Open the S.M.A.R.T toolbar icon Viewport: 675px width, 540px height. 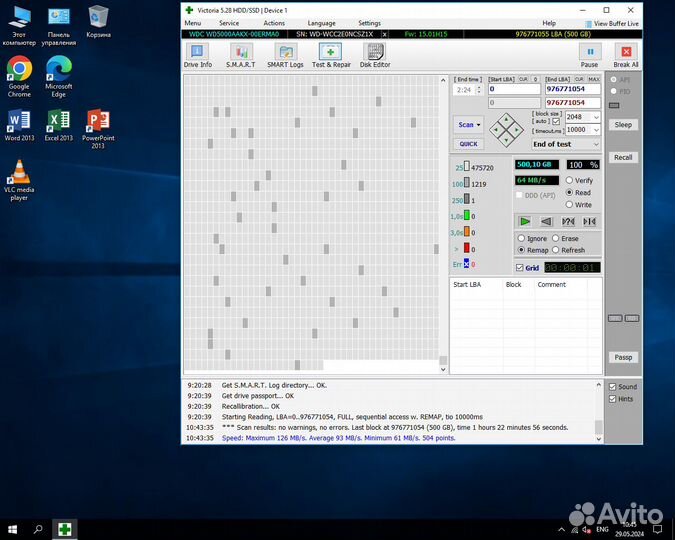[241, 55]
